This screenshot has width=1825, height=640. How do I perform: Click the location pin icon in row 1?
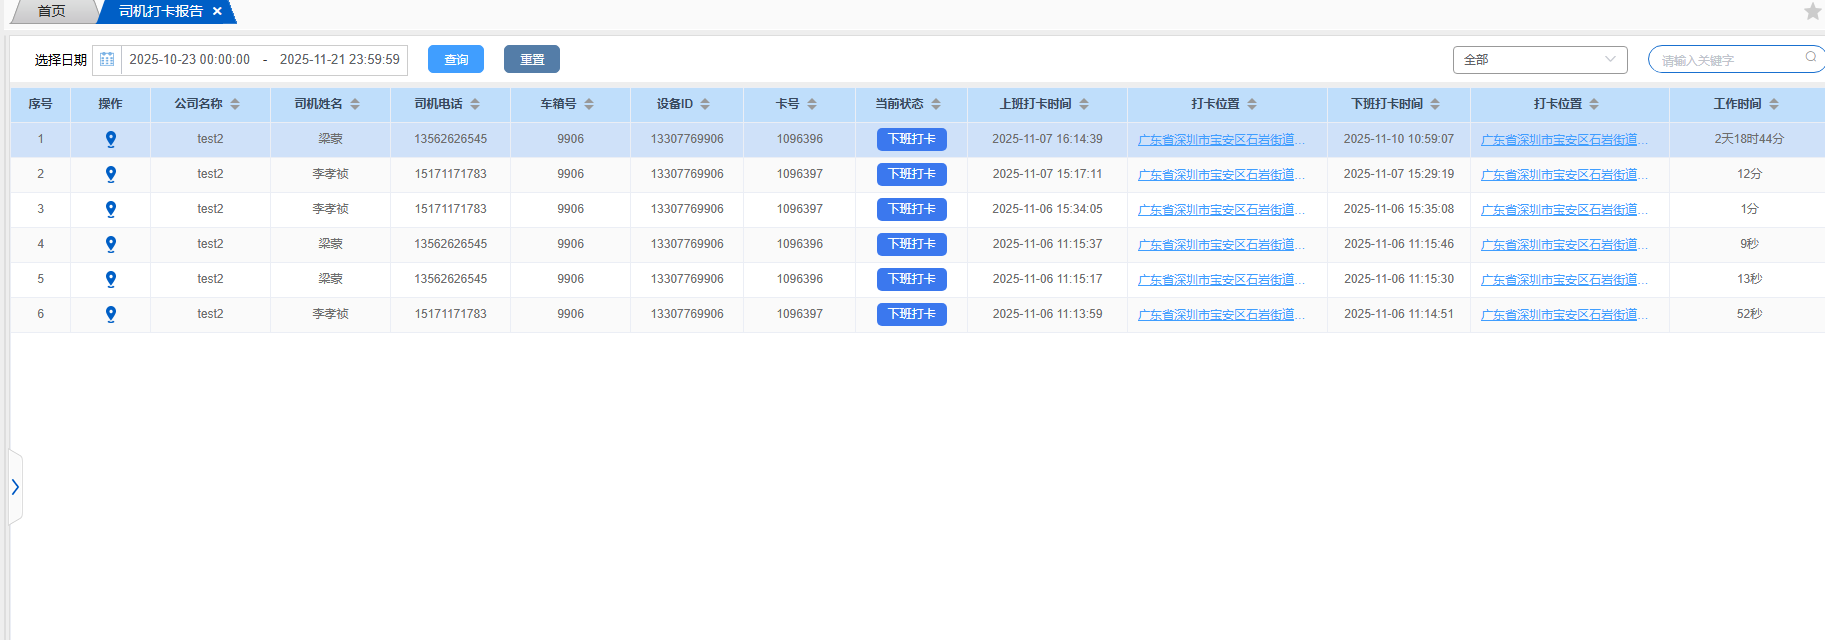coord(111,139)
